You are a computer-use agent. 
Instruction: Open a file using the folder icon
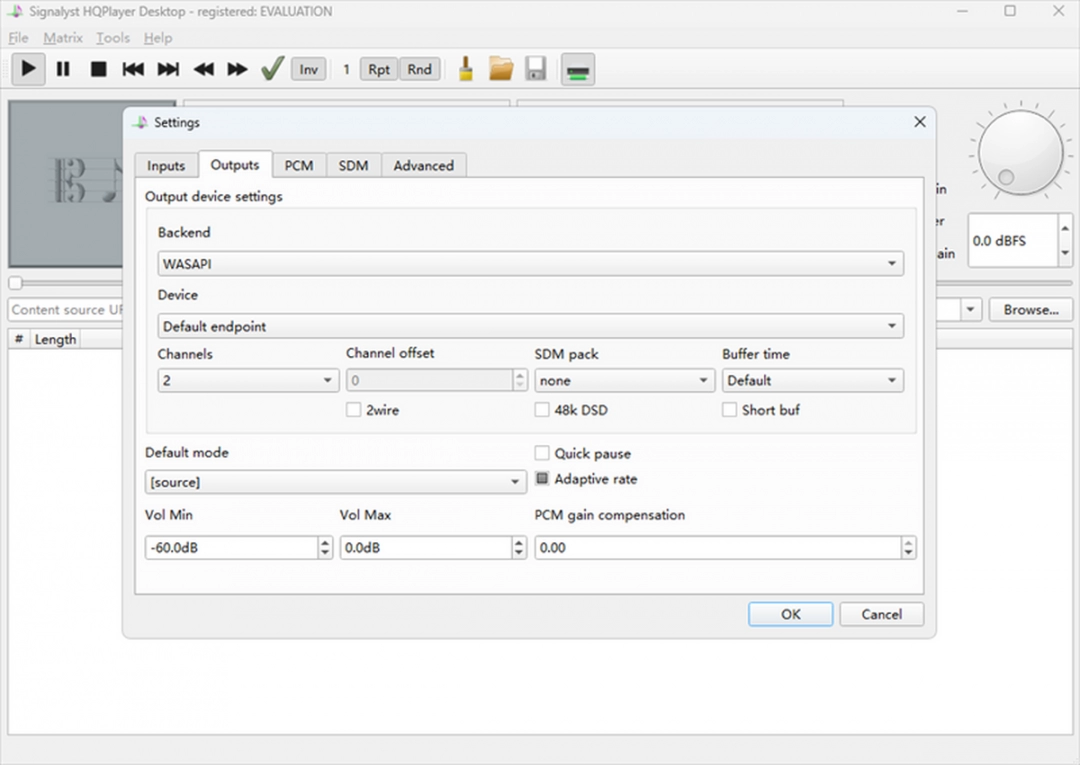[x=500, y=68]
